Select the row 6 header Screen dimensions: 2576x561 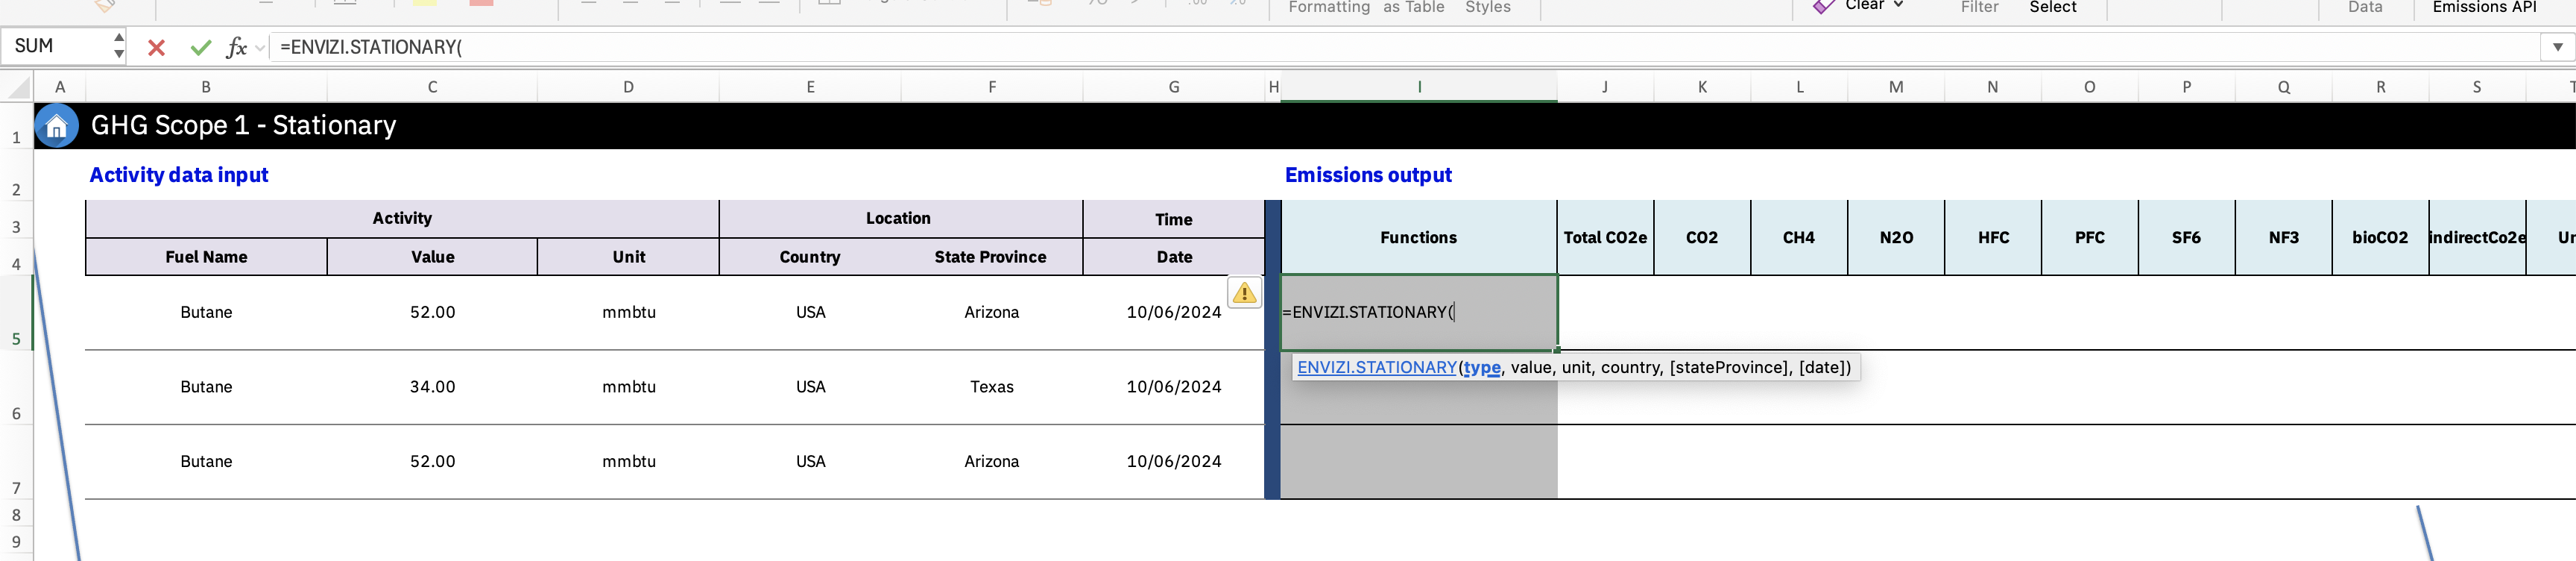coord(16,413)
